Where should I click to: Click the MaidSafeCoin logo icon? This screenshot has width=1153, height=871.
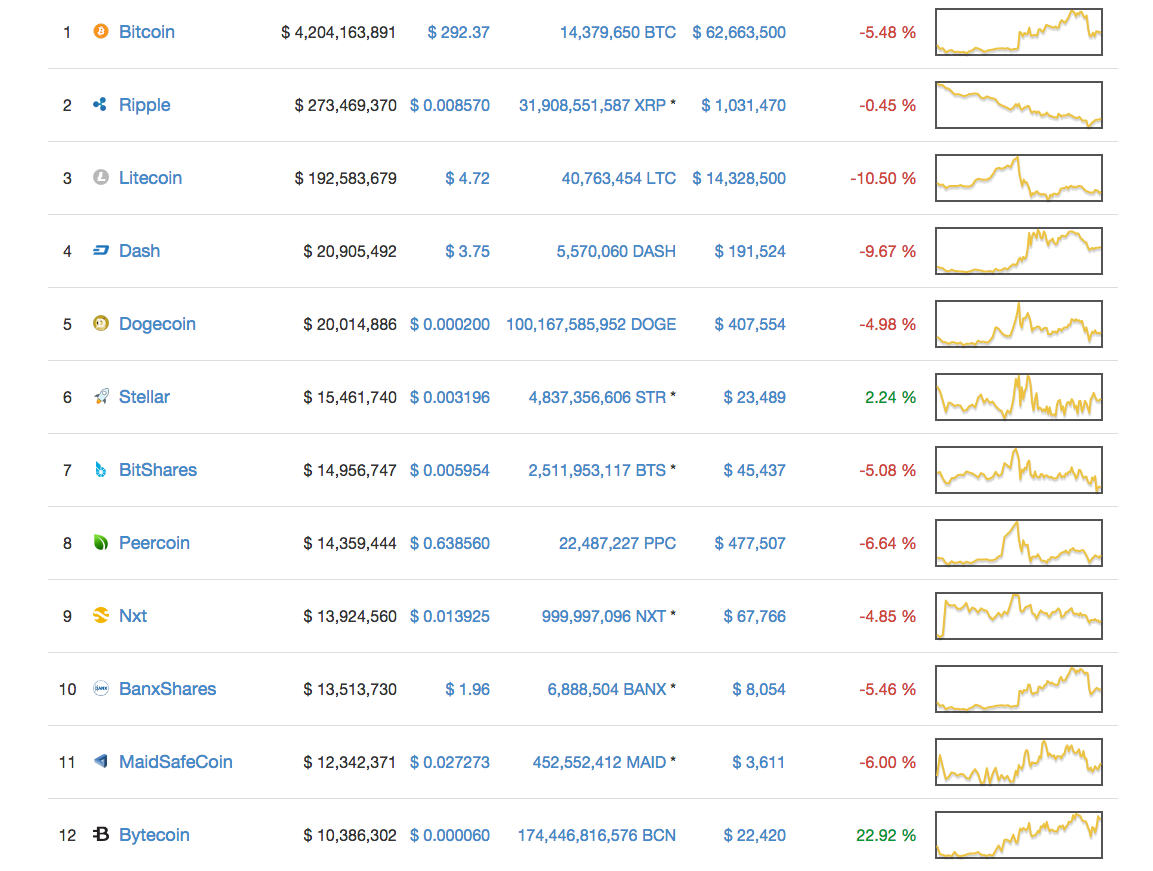click(x=101, y=761)
